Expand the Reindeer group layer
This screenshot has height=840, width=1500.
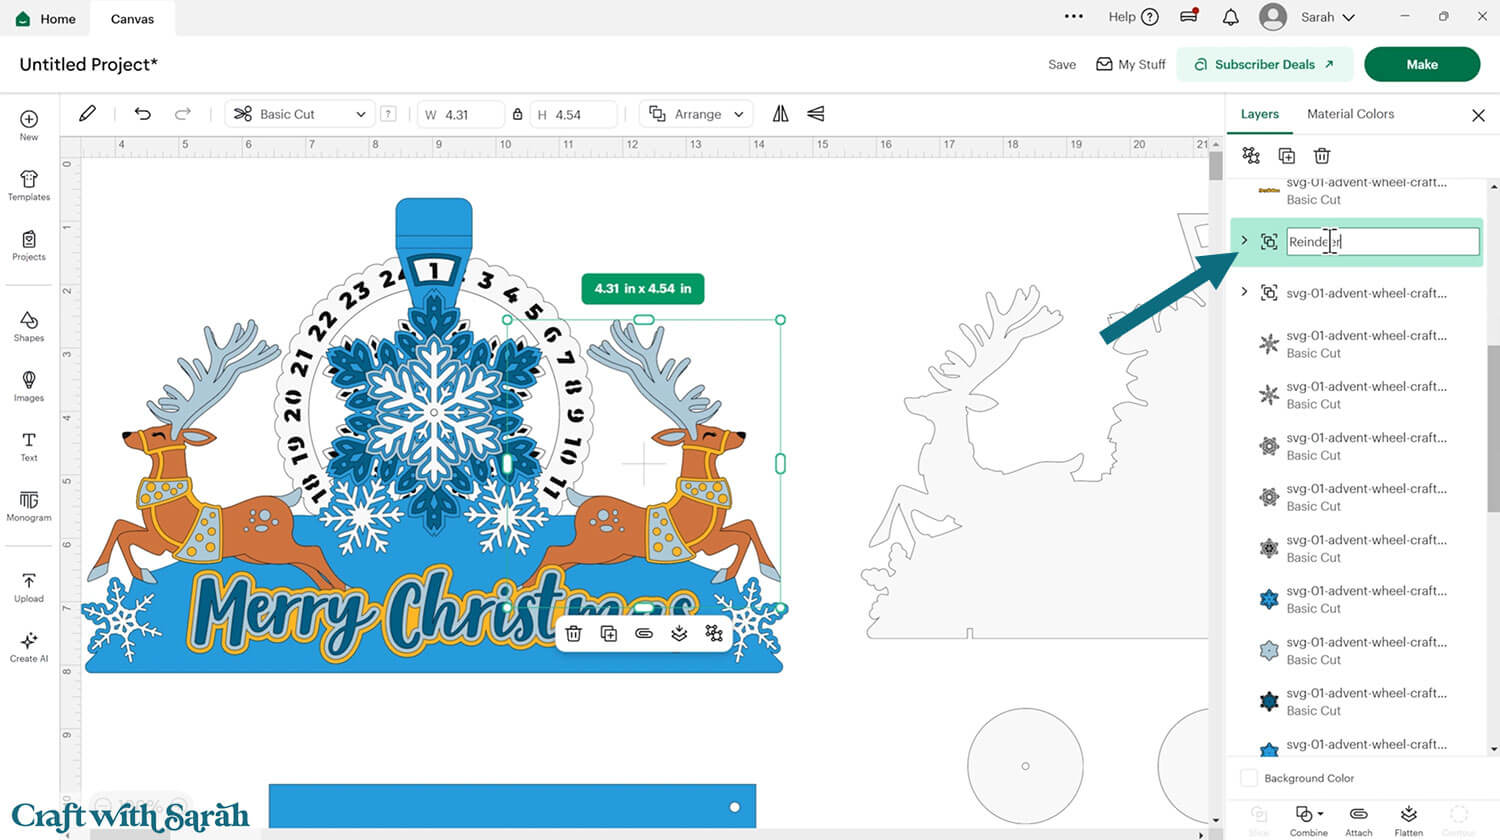click(x=1244, y=241)
